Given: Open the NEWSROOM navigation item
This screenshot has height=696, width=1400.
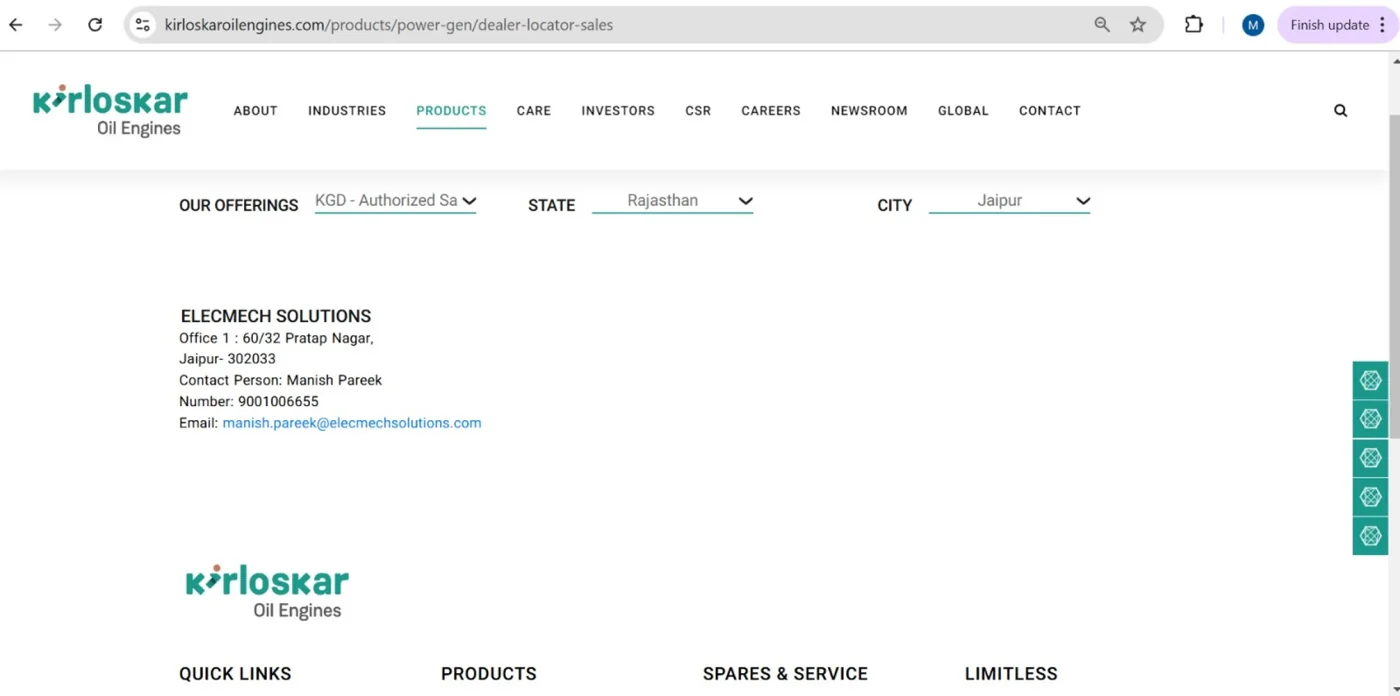Looking at the screenshot, I should (869, 111).
